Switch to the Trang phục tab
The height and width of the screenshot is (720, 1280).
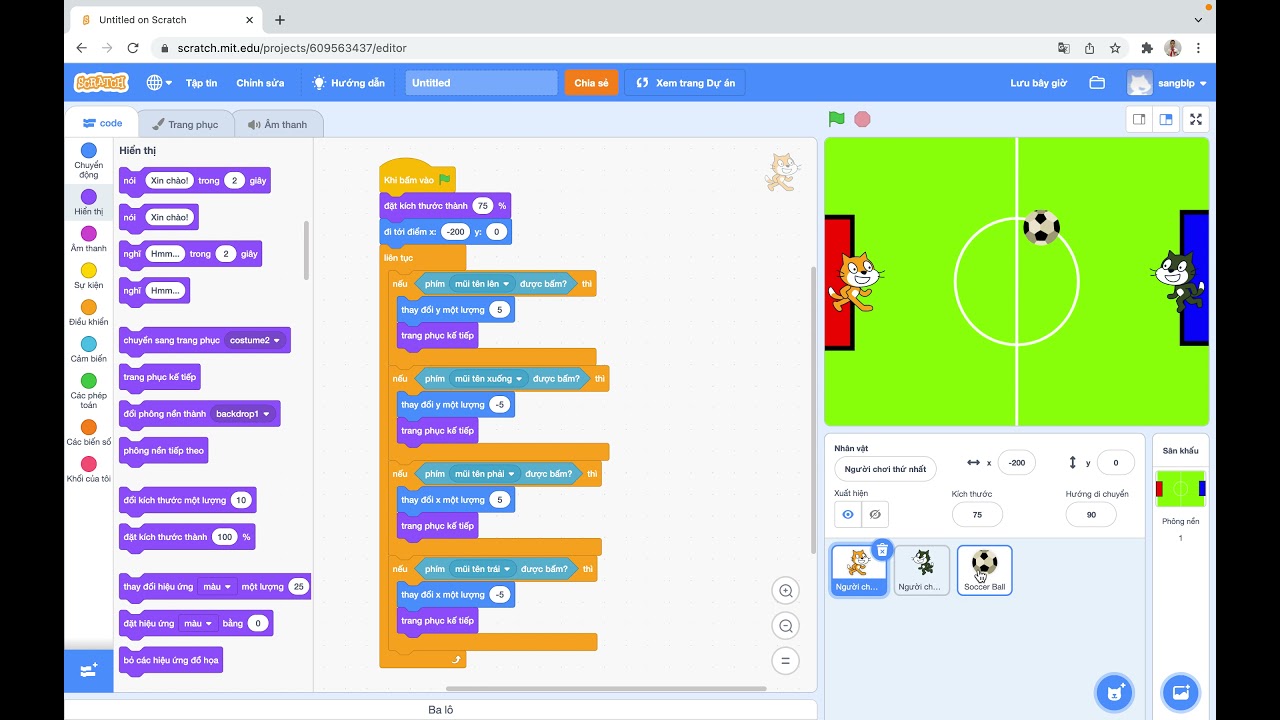[x=185, y=124]
